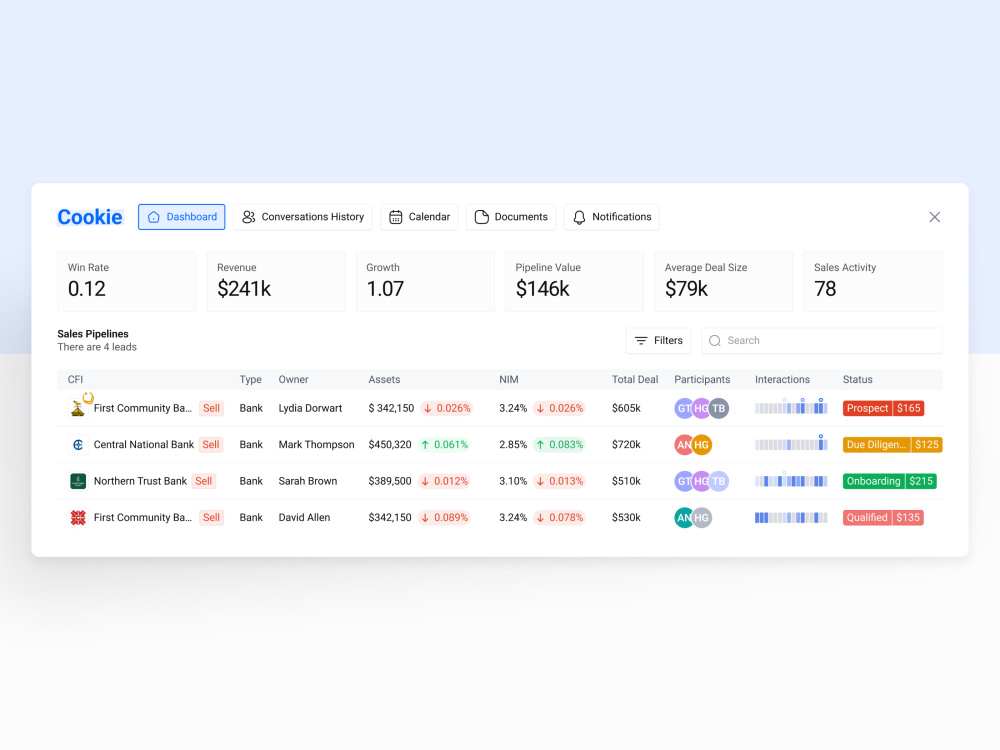Click HG avatar in David Allen row

coord(702,517)
